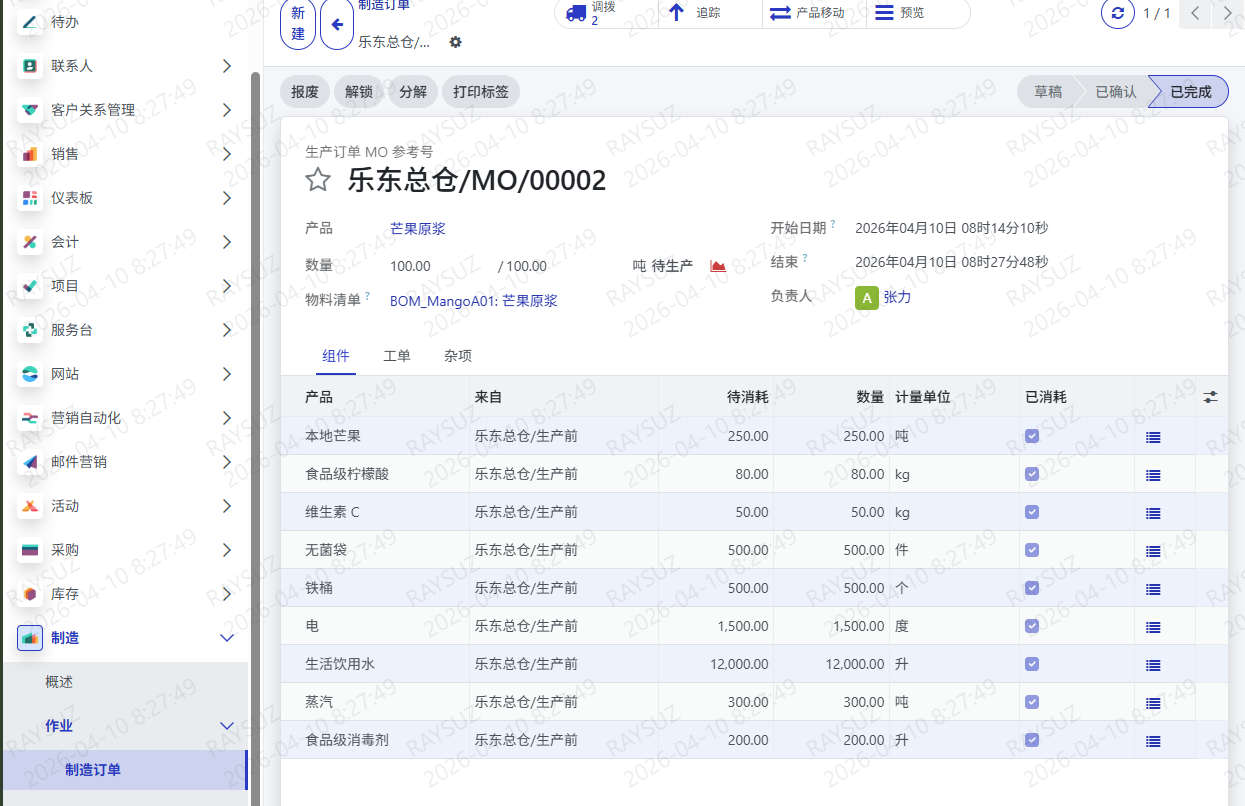Select 制造订单 in the sidebar
The width and height of the screenshot is (1245, 806).
point(93,770)
